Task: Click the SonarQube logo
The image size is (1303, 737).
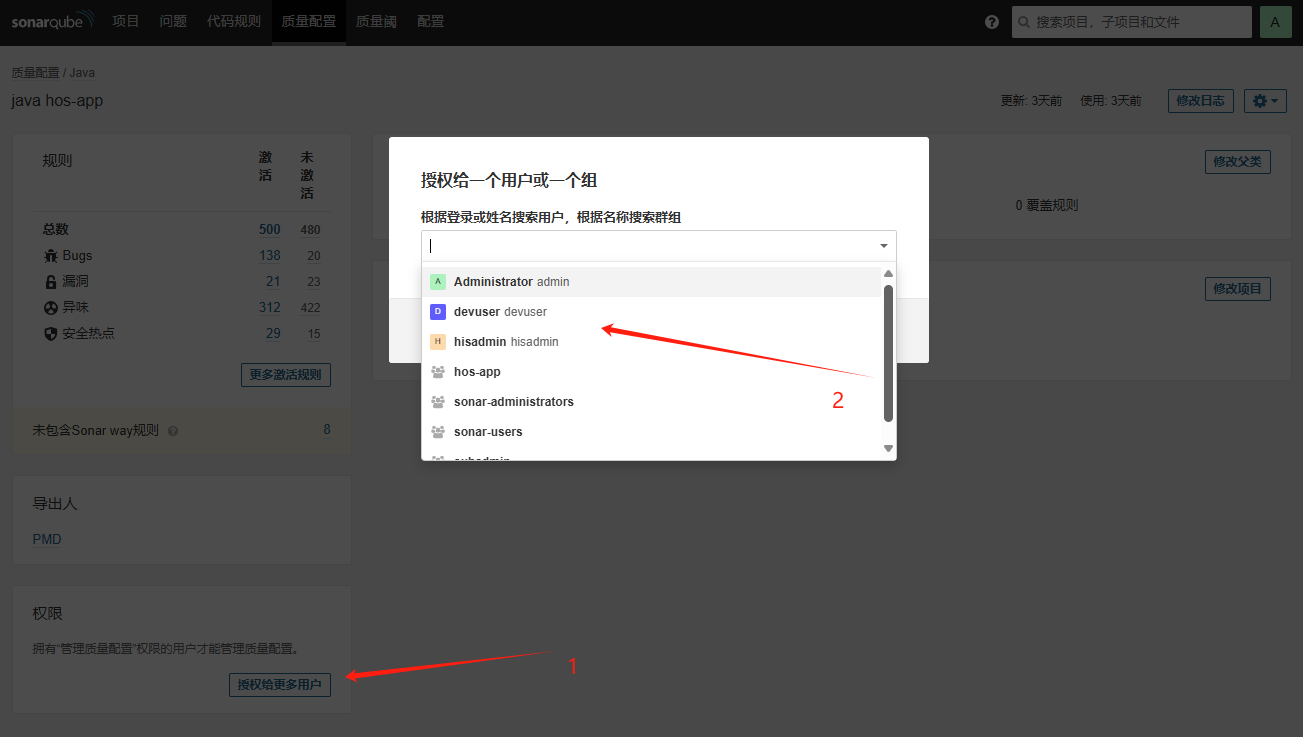Action: 53,21
